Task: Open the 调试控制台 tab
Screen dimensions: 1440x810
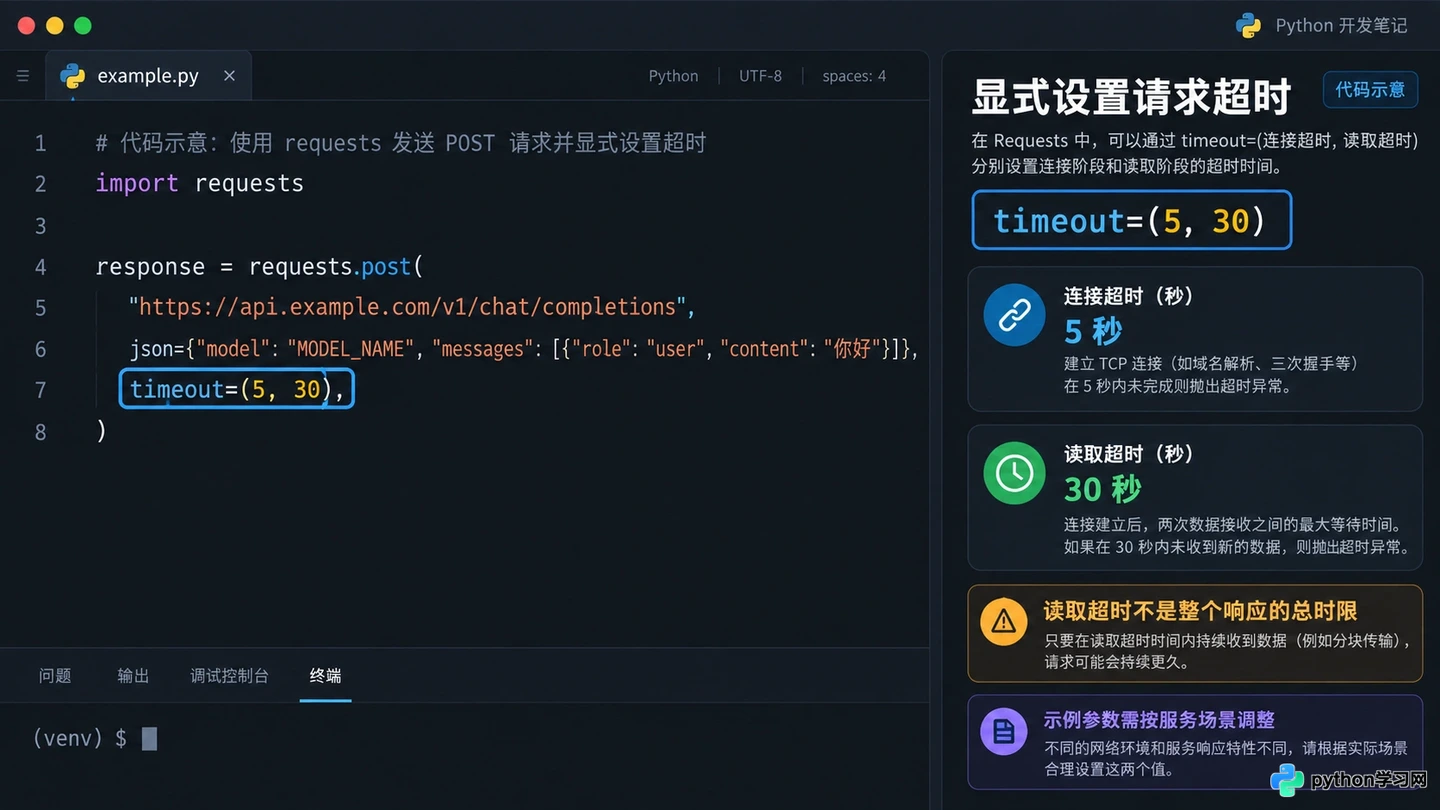Action: click(x=230, y=676)
